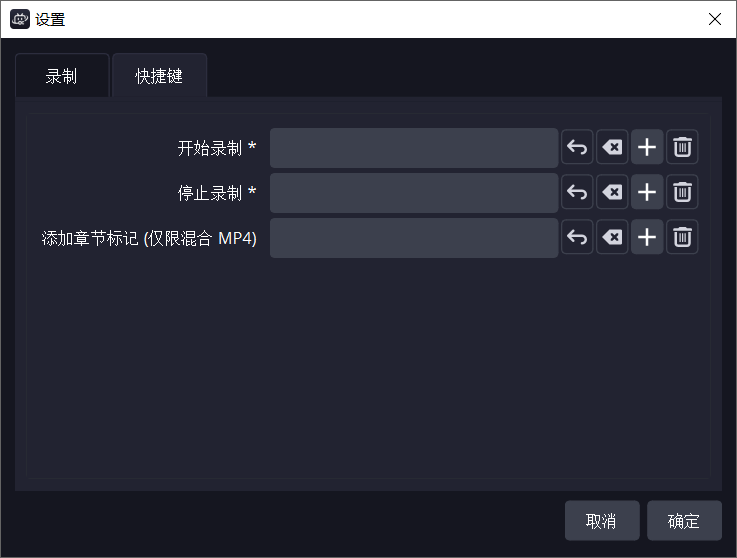The width and height of the screenshot is (737, 558).
Task: Clear the 停止录制 hotkey field
Action: click(612, 192)
